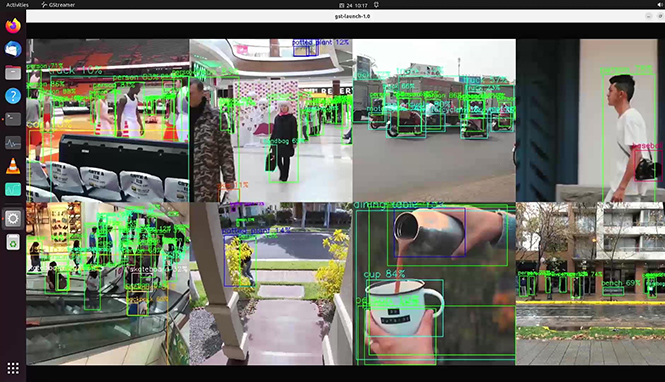The height and width of the screenshot is (382, 665).
Task: Click the coffee cup pouring video tile
Action: [434, 284]
